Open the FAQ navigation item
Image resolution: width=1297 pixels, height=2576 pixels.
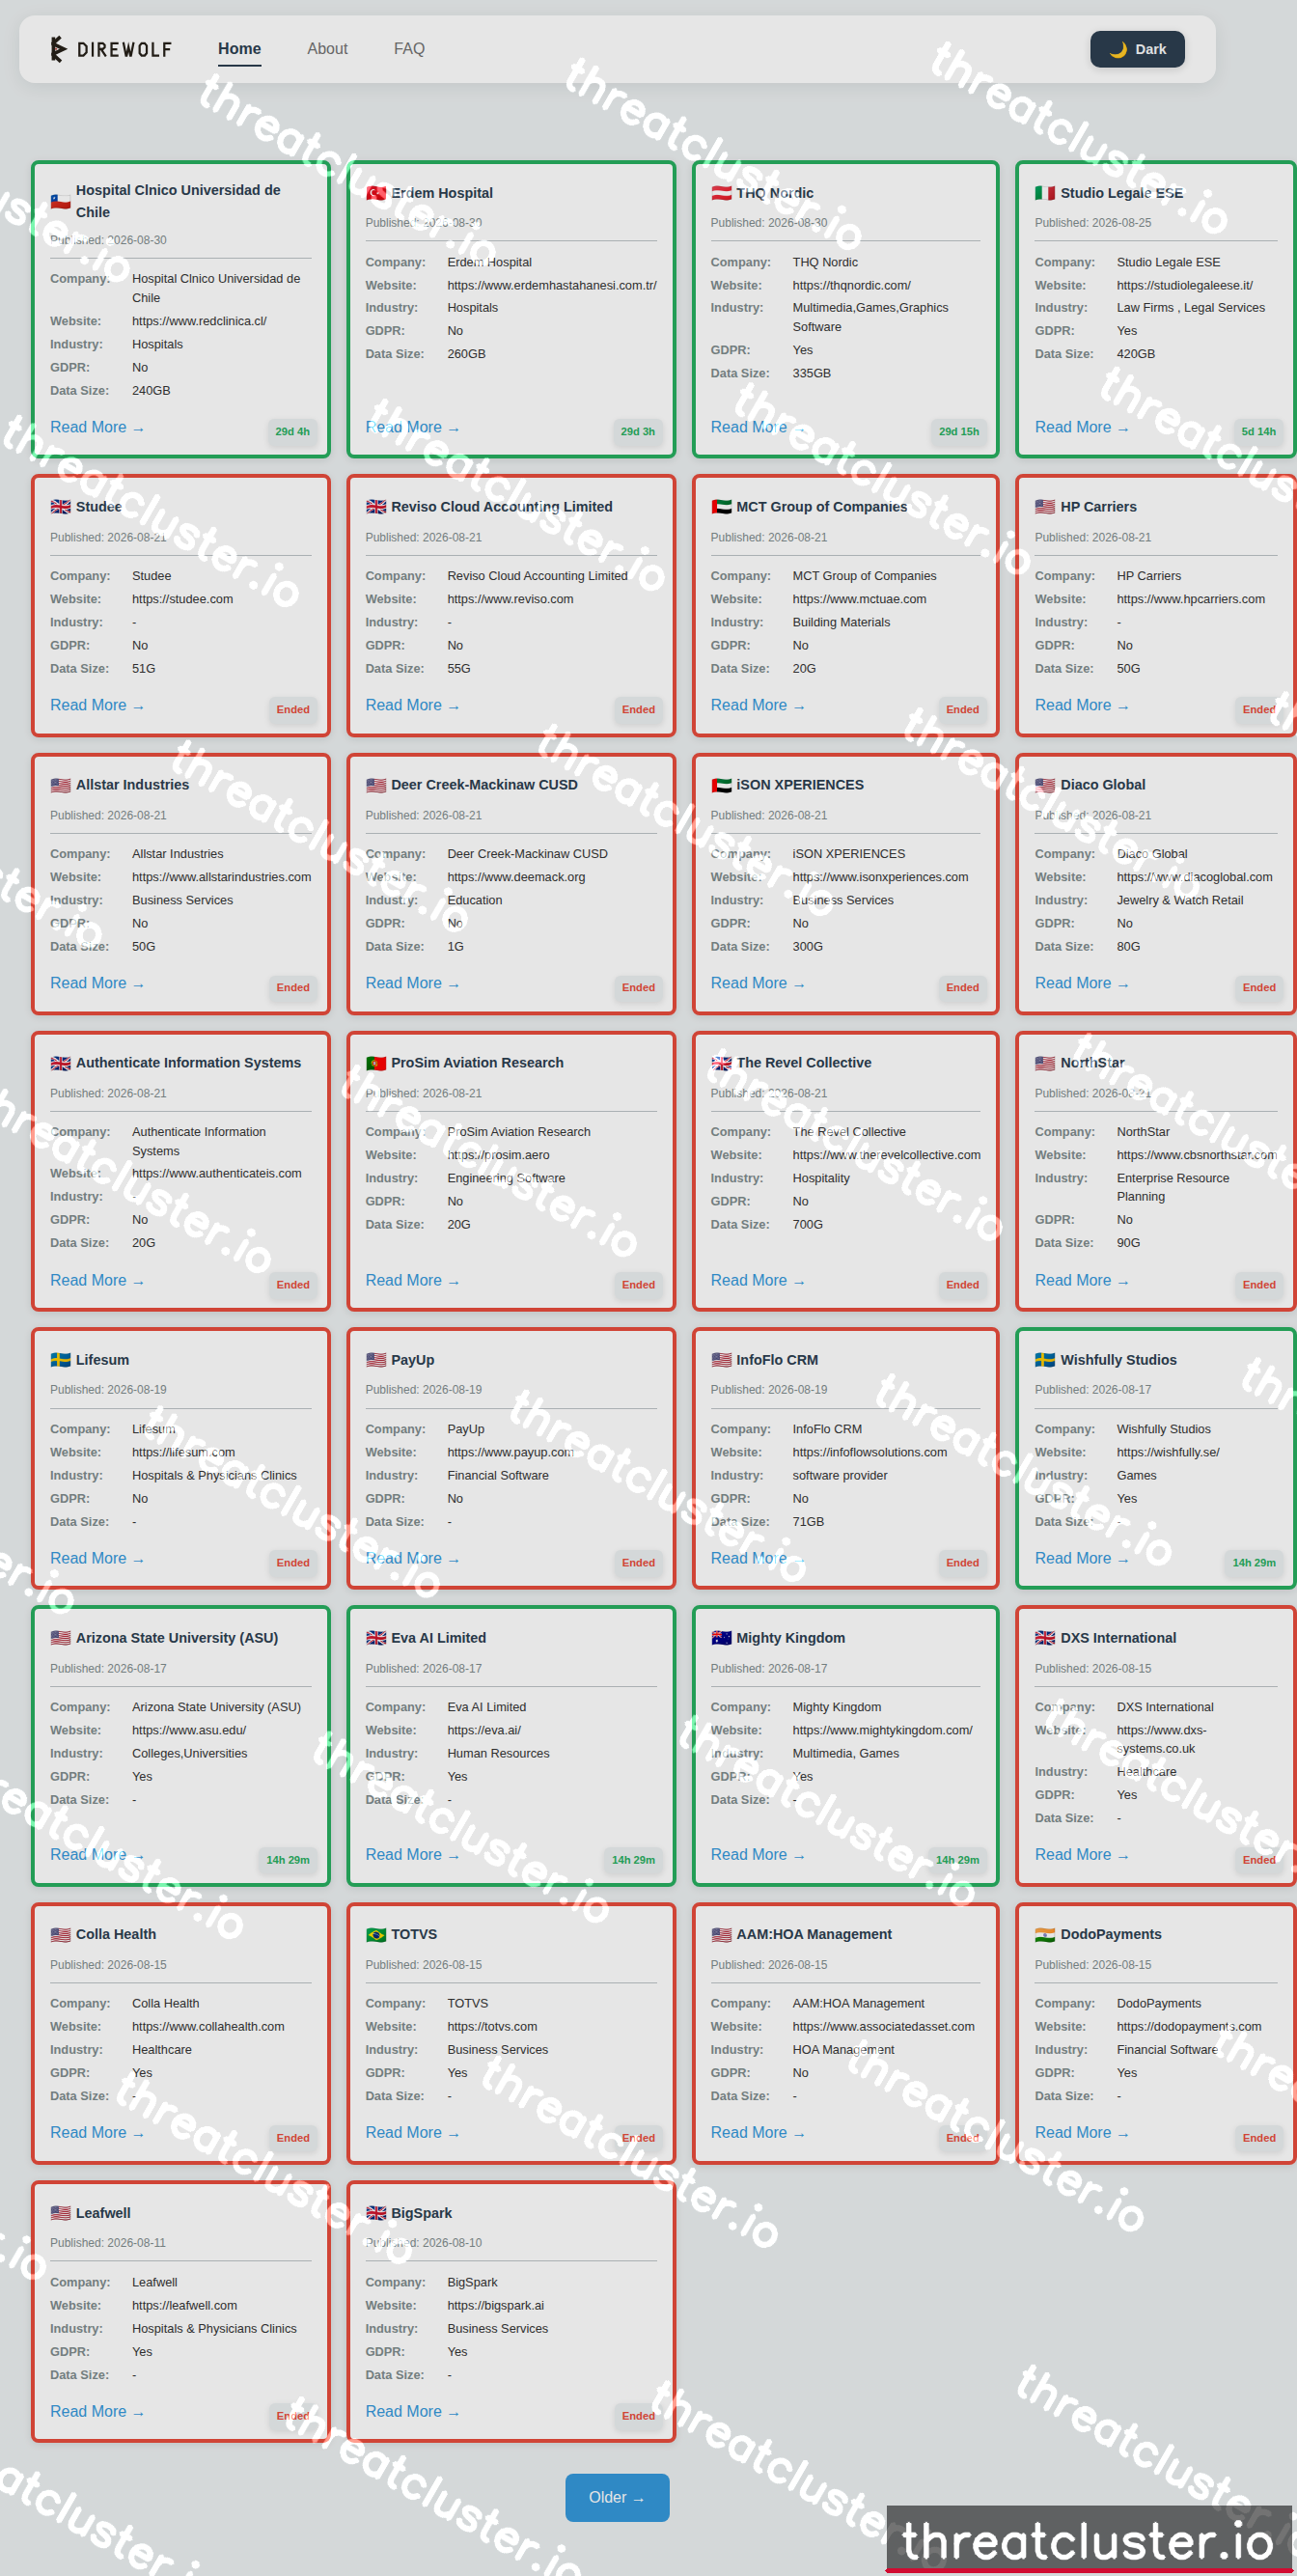[409, 49]
